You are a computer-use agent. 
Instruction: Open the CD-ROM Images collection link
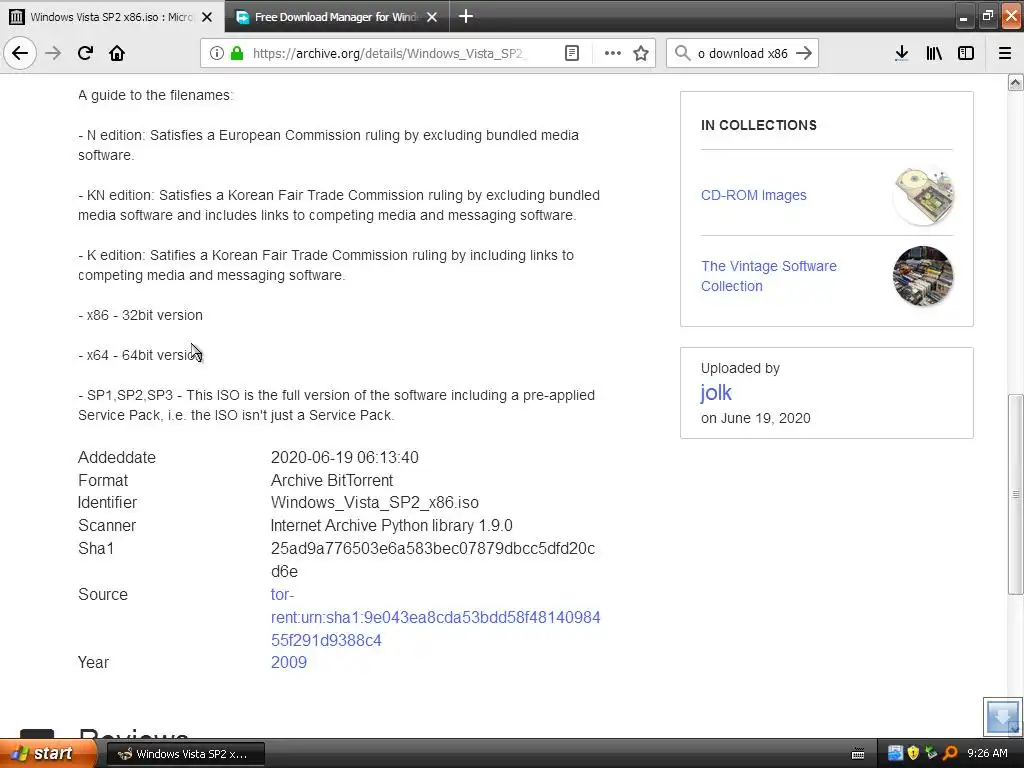pos(754,195)
